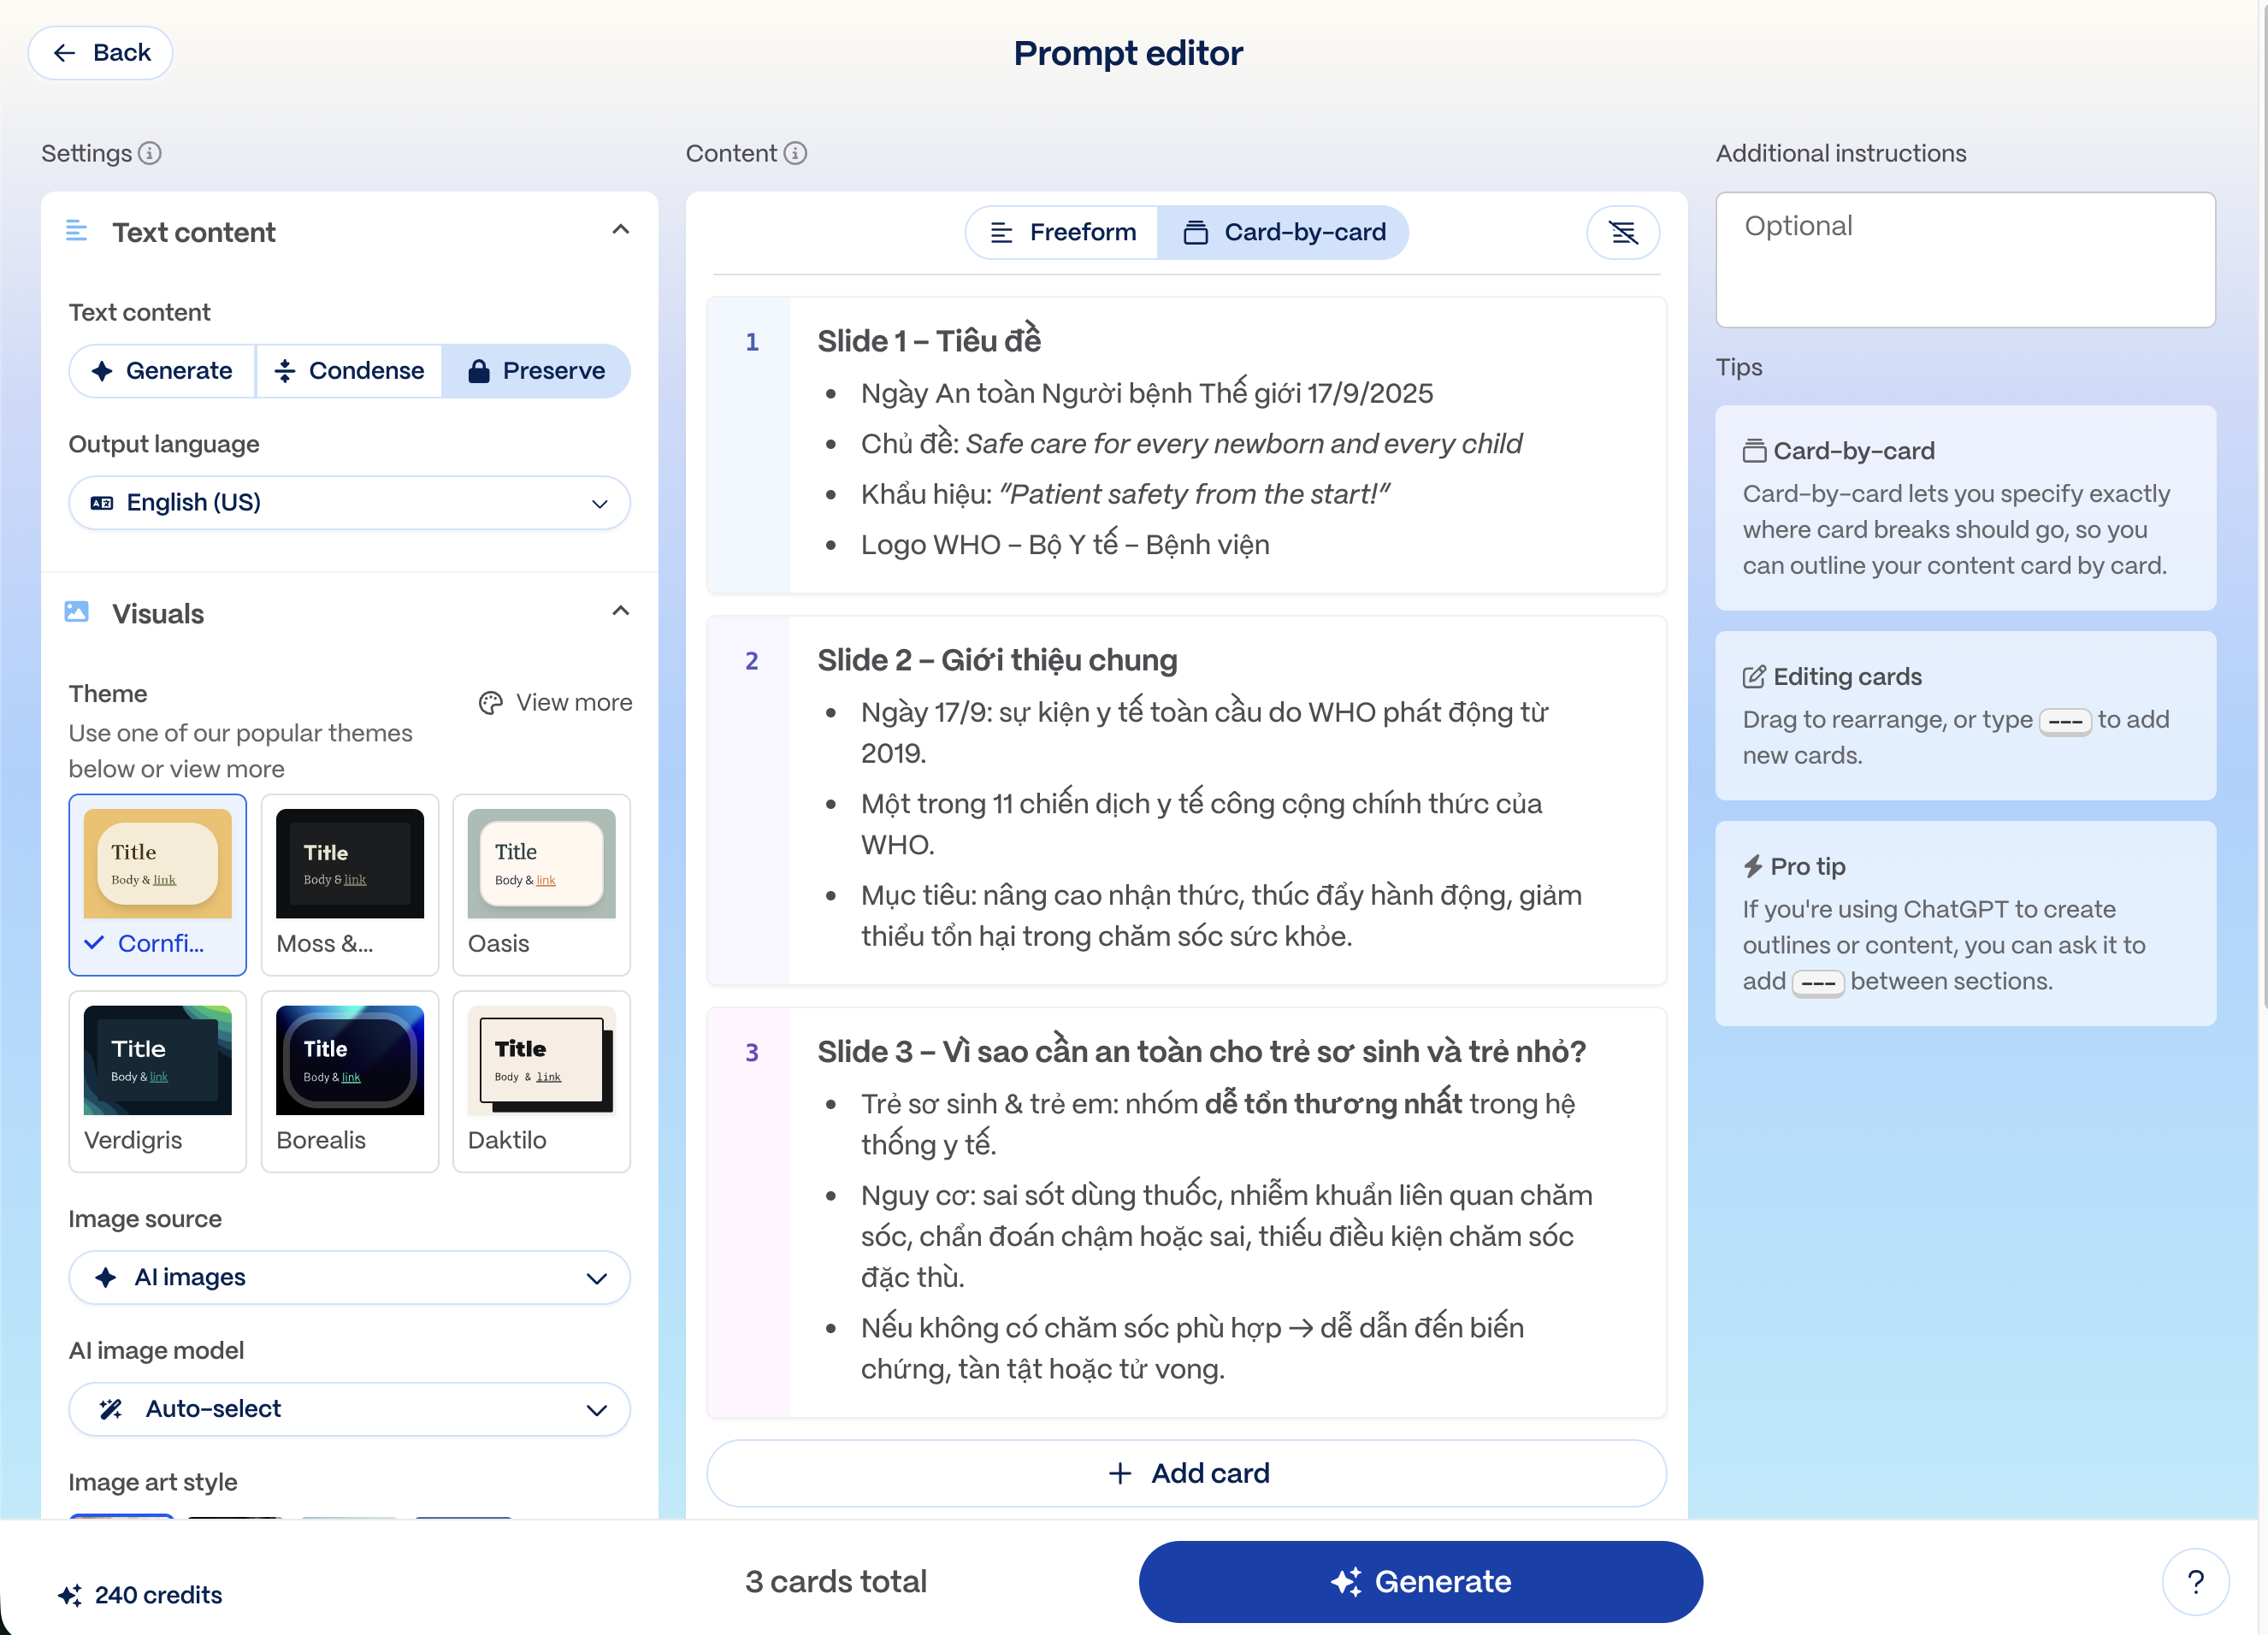Image resolution: width=2268 pixels, height=1635 pixels.
Task: Click the Visuals section image icon
Action: [x=77, y=612]
